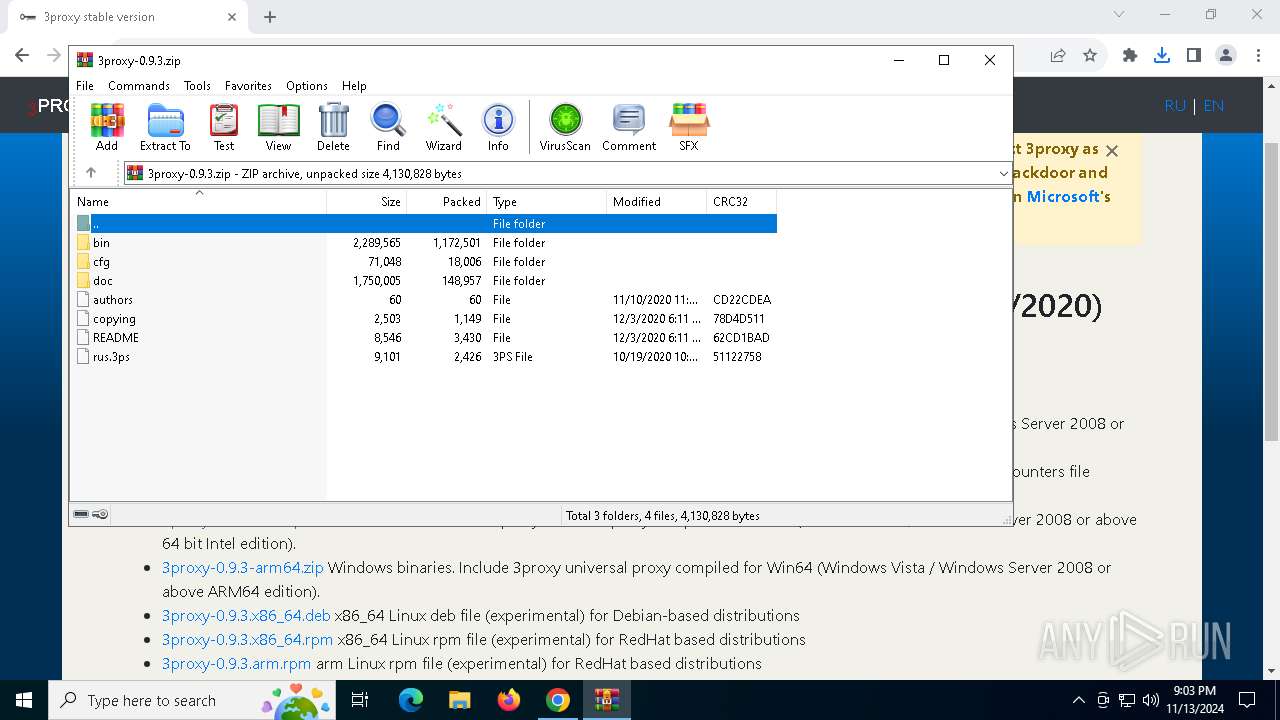This screenshot has width=1280, height=720.
Task: Switch to 3proxy stable version tab
Action: (126, 17)
